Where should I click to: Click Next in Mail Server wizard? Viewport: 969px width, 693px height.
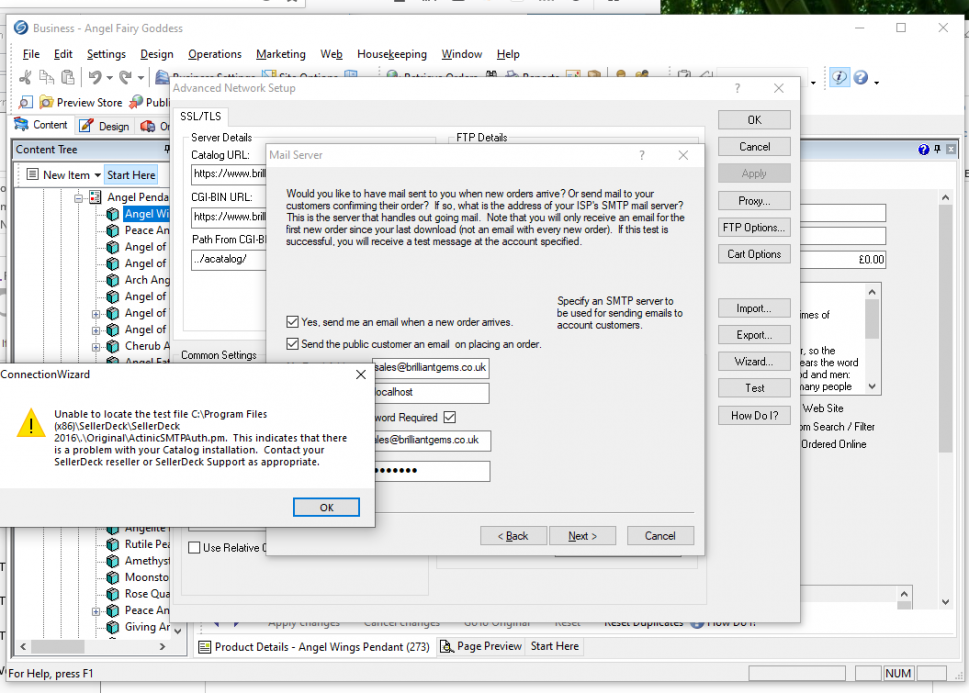coord(583,536)
